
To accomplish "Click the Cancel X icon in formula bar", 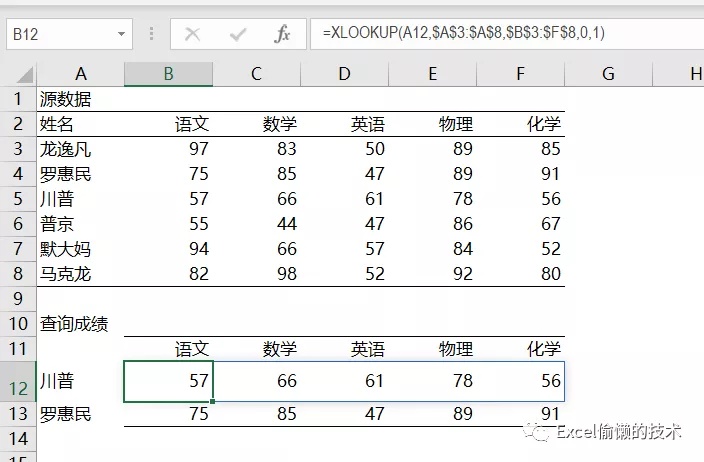I will (193, 34).
